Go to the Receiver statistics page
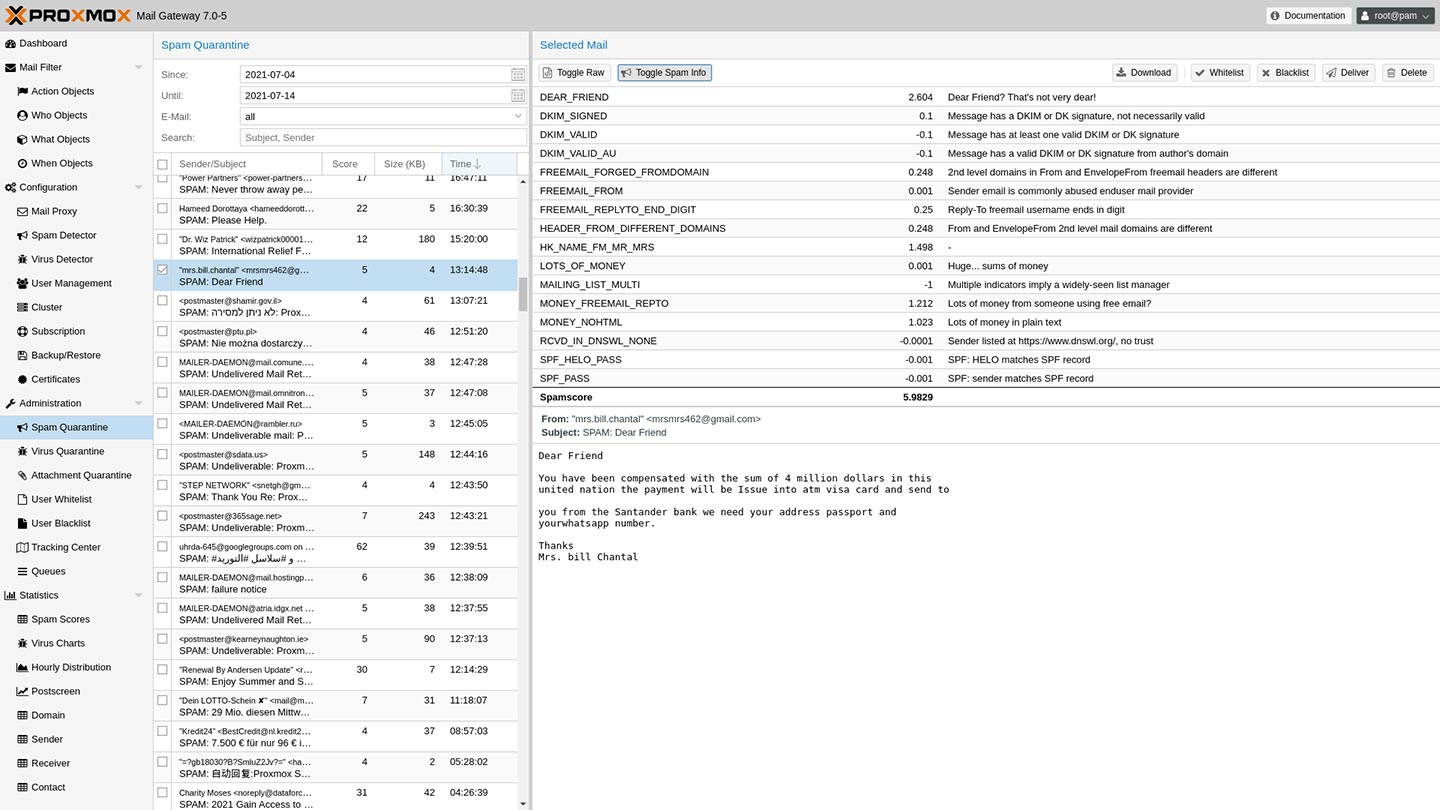1440x810 pixels. [x=76, y=763]
